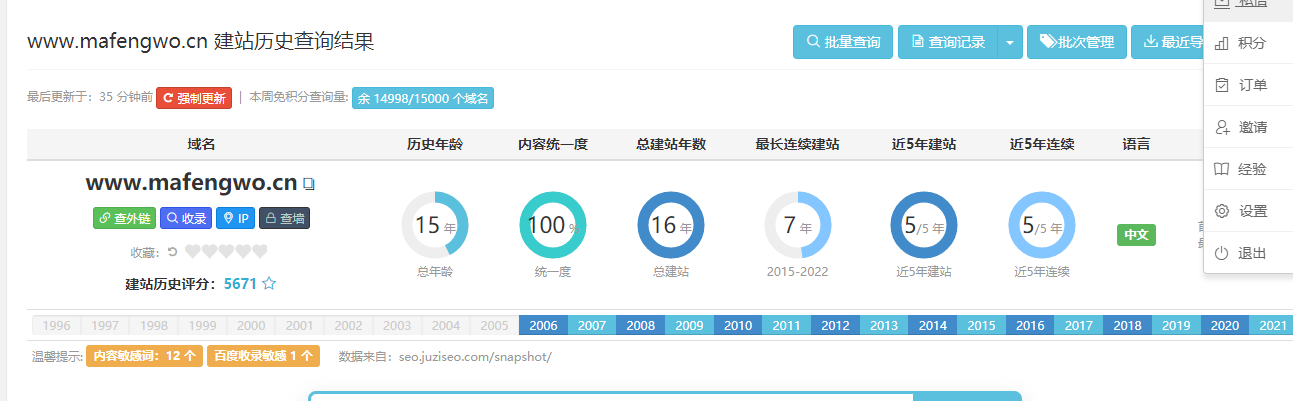
Task: Select year 2008 in the timeline
Action: (640, 325)
